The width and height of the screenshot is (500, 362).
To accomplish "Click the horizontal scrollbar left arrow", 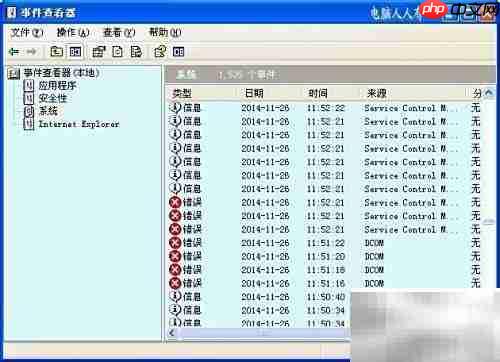I will 172,333.
